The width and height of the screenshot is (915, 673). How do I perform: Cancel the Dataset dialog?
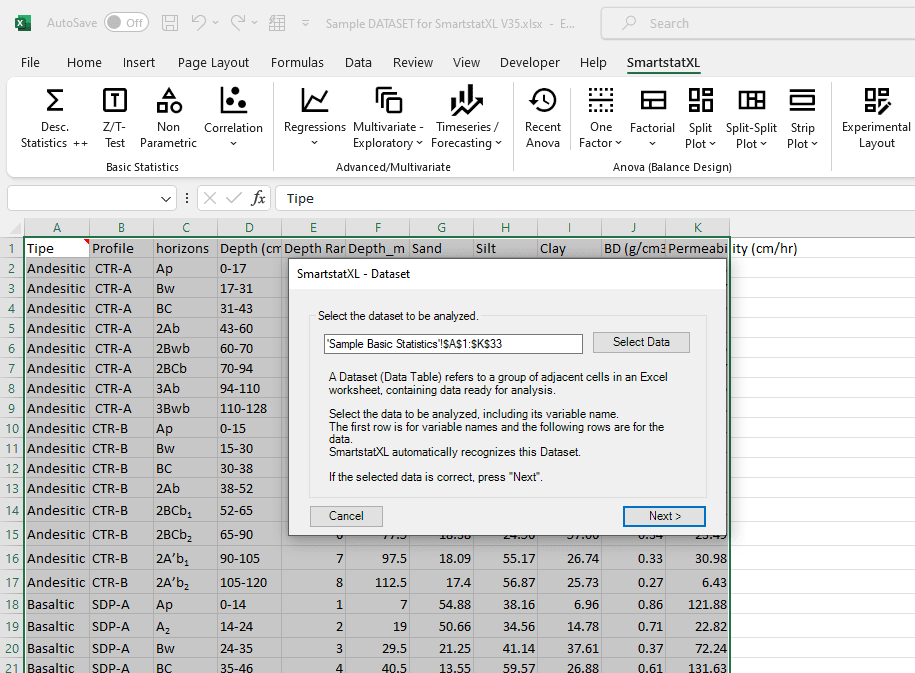(346, 516)
